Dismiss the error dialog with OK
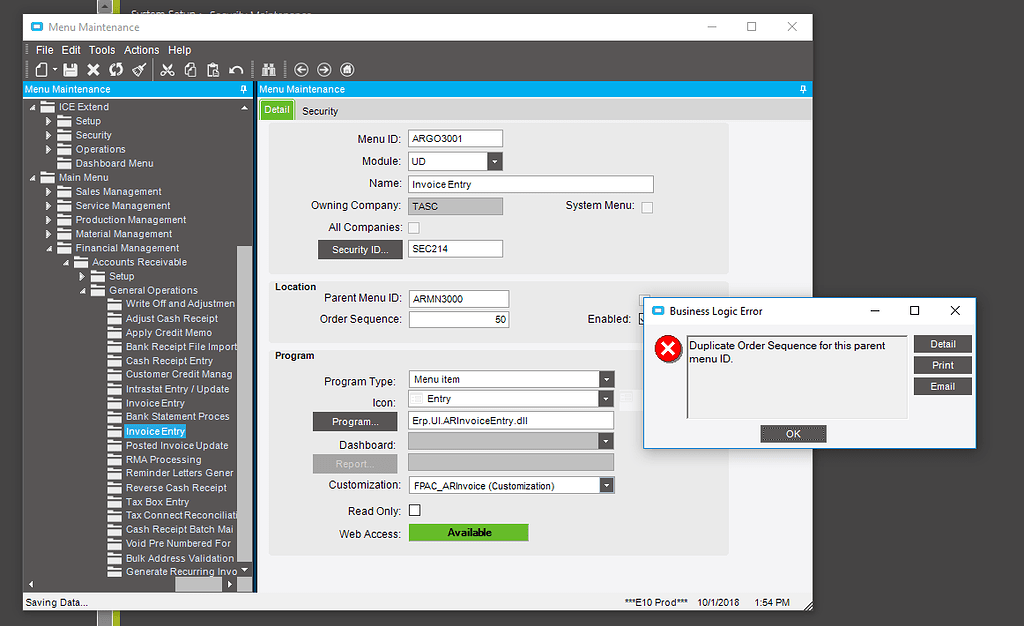 point(793,433)
